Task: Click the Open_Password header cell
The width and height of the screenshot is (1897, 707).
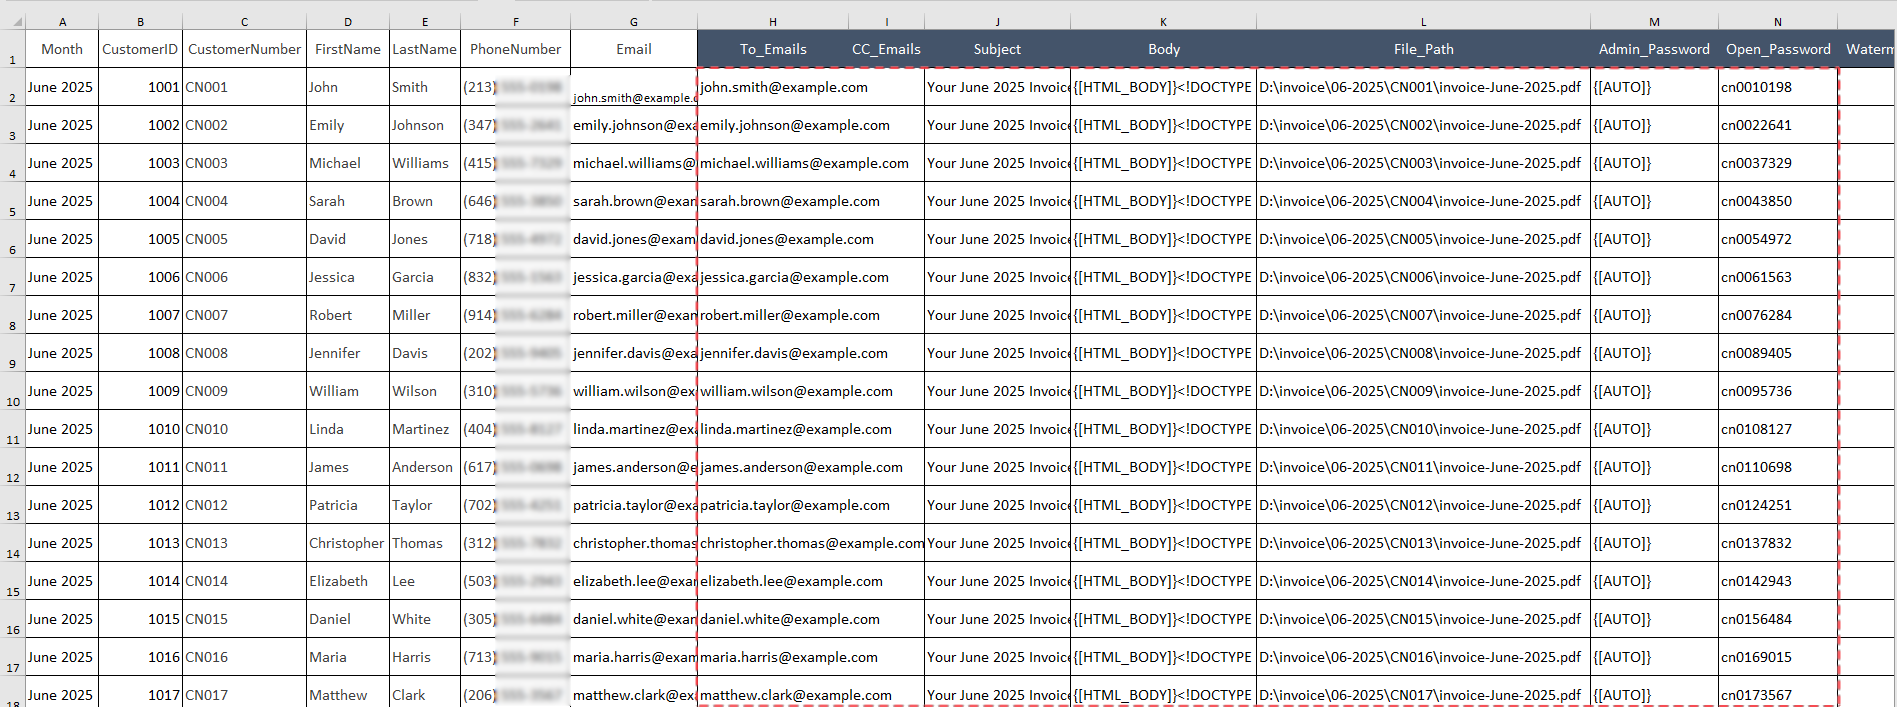Action: [1778, 49]
